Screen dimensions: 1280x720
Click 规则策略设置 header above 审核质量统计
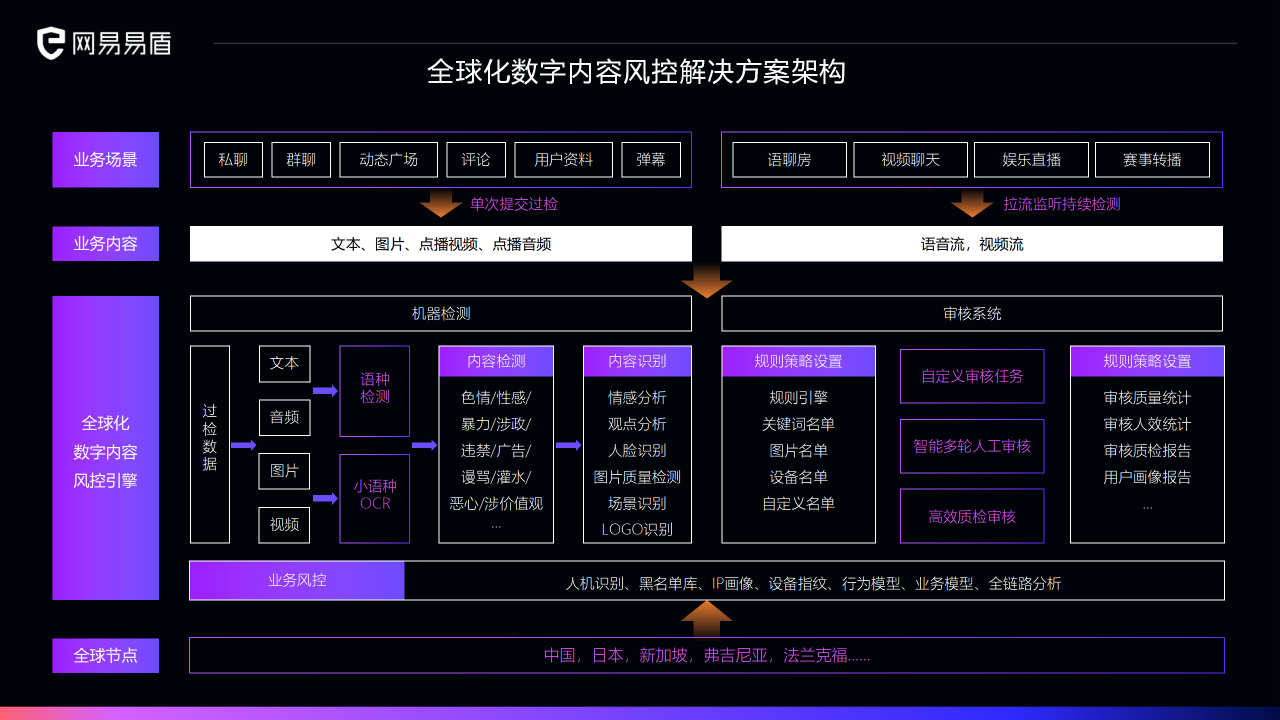click(x=1147, y=361)
